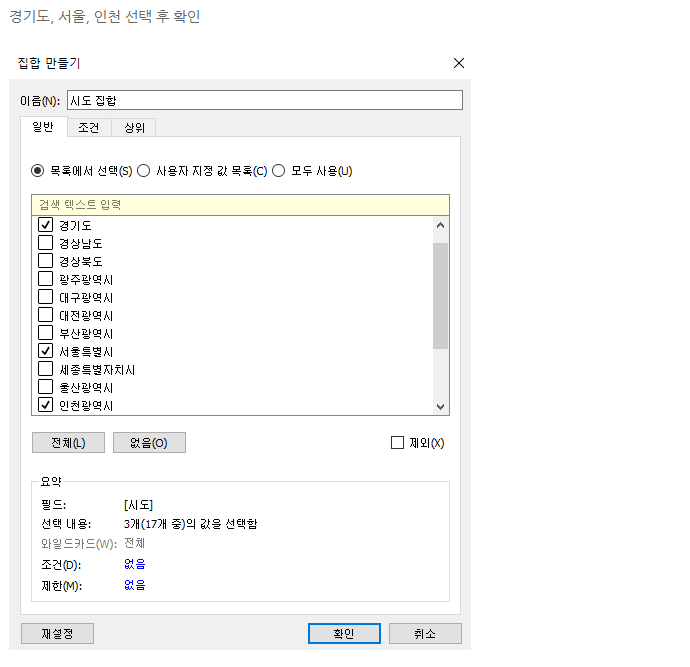
Task: Enable the 제외(X) checkbox
Action: tap(397, 443)
